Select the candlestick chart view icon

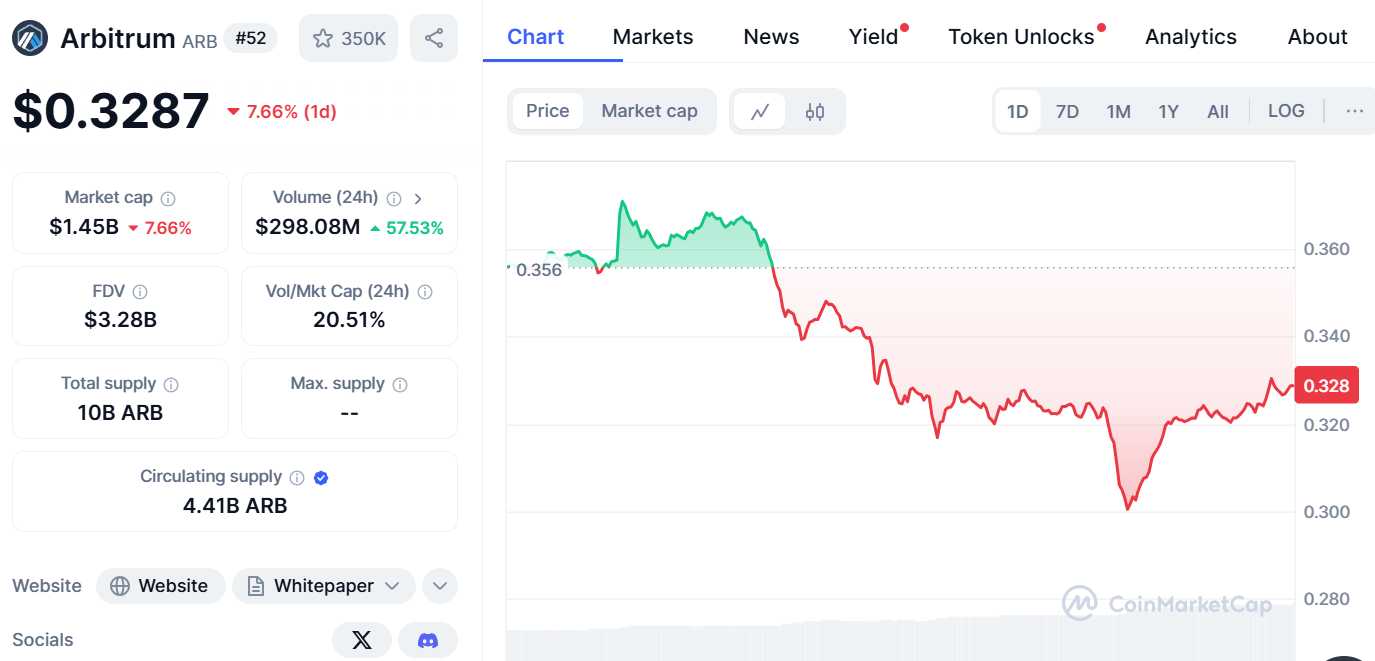814,112
